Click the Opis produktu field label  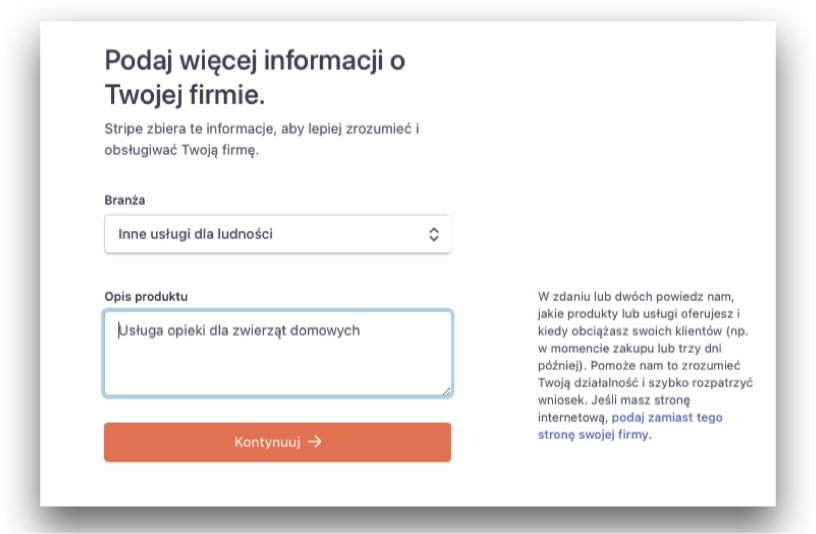[146, 297]
